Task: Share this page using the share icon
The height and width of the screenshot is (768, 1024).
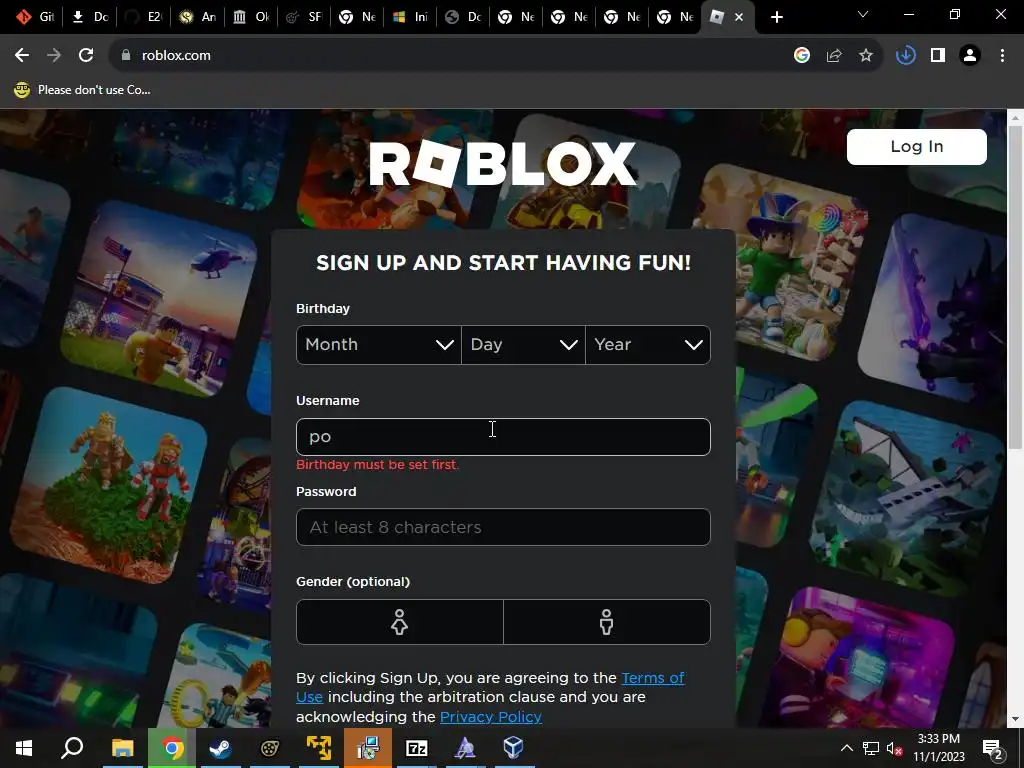Action: (834, 56)
